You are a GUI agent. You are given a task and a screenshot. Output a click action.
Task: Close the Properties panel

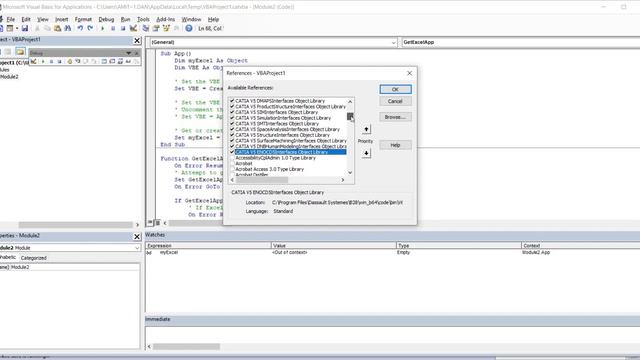pos(137,236)
